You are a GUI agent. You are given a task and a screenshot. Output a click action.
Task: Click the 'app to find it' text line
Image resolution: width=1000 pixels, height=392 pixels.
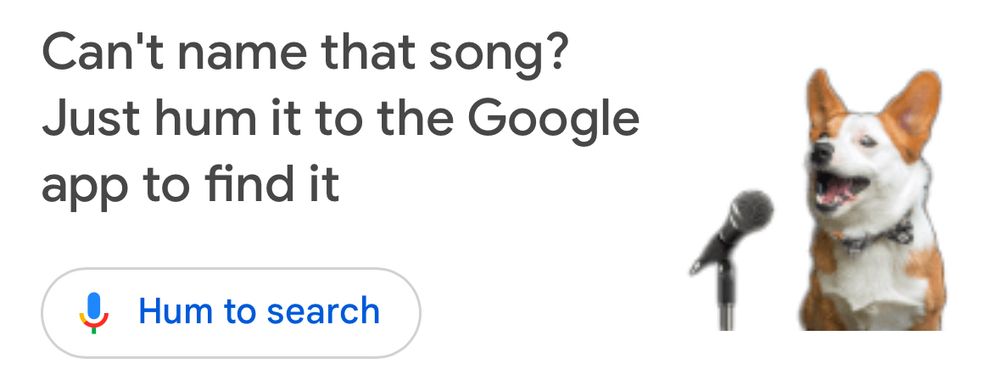pos(191,184)
